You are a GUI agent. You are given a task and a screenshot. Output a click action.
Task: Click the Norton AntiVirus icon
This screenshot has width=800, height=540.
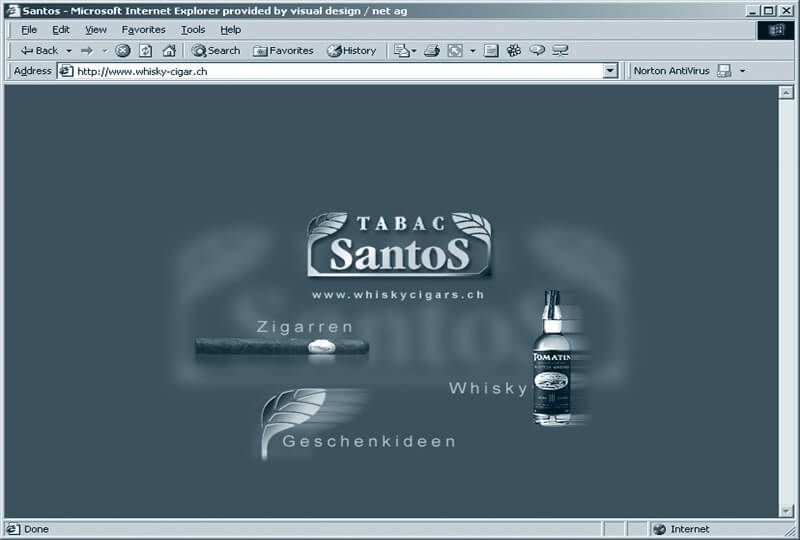click(x=724, y=71)
